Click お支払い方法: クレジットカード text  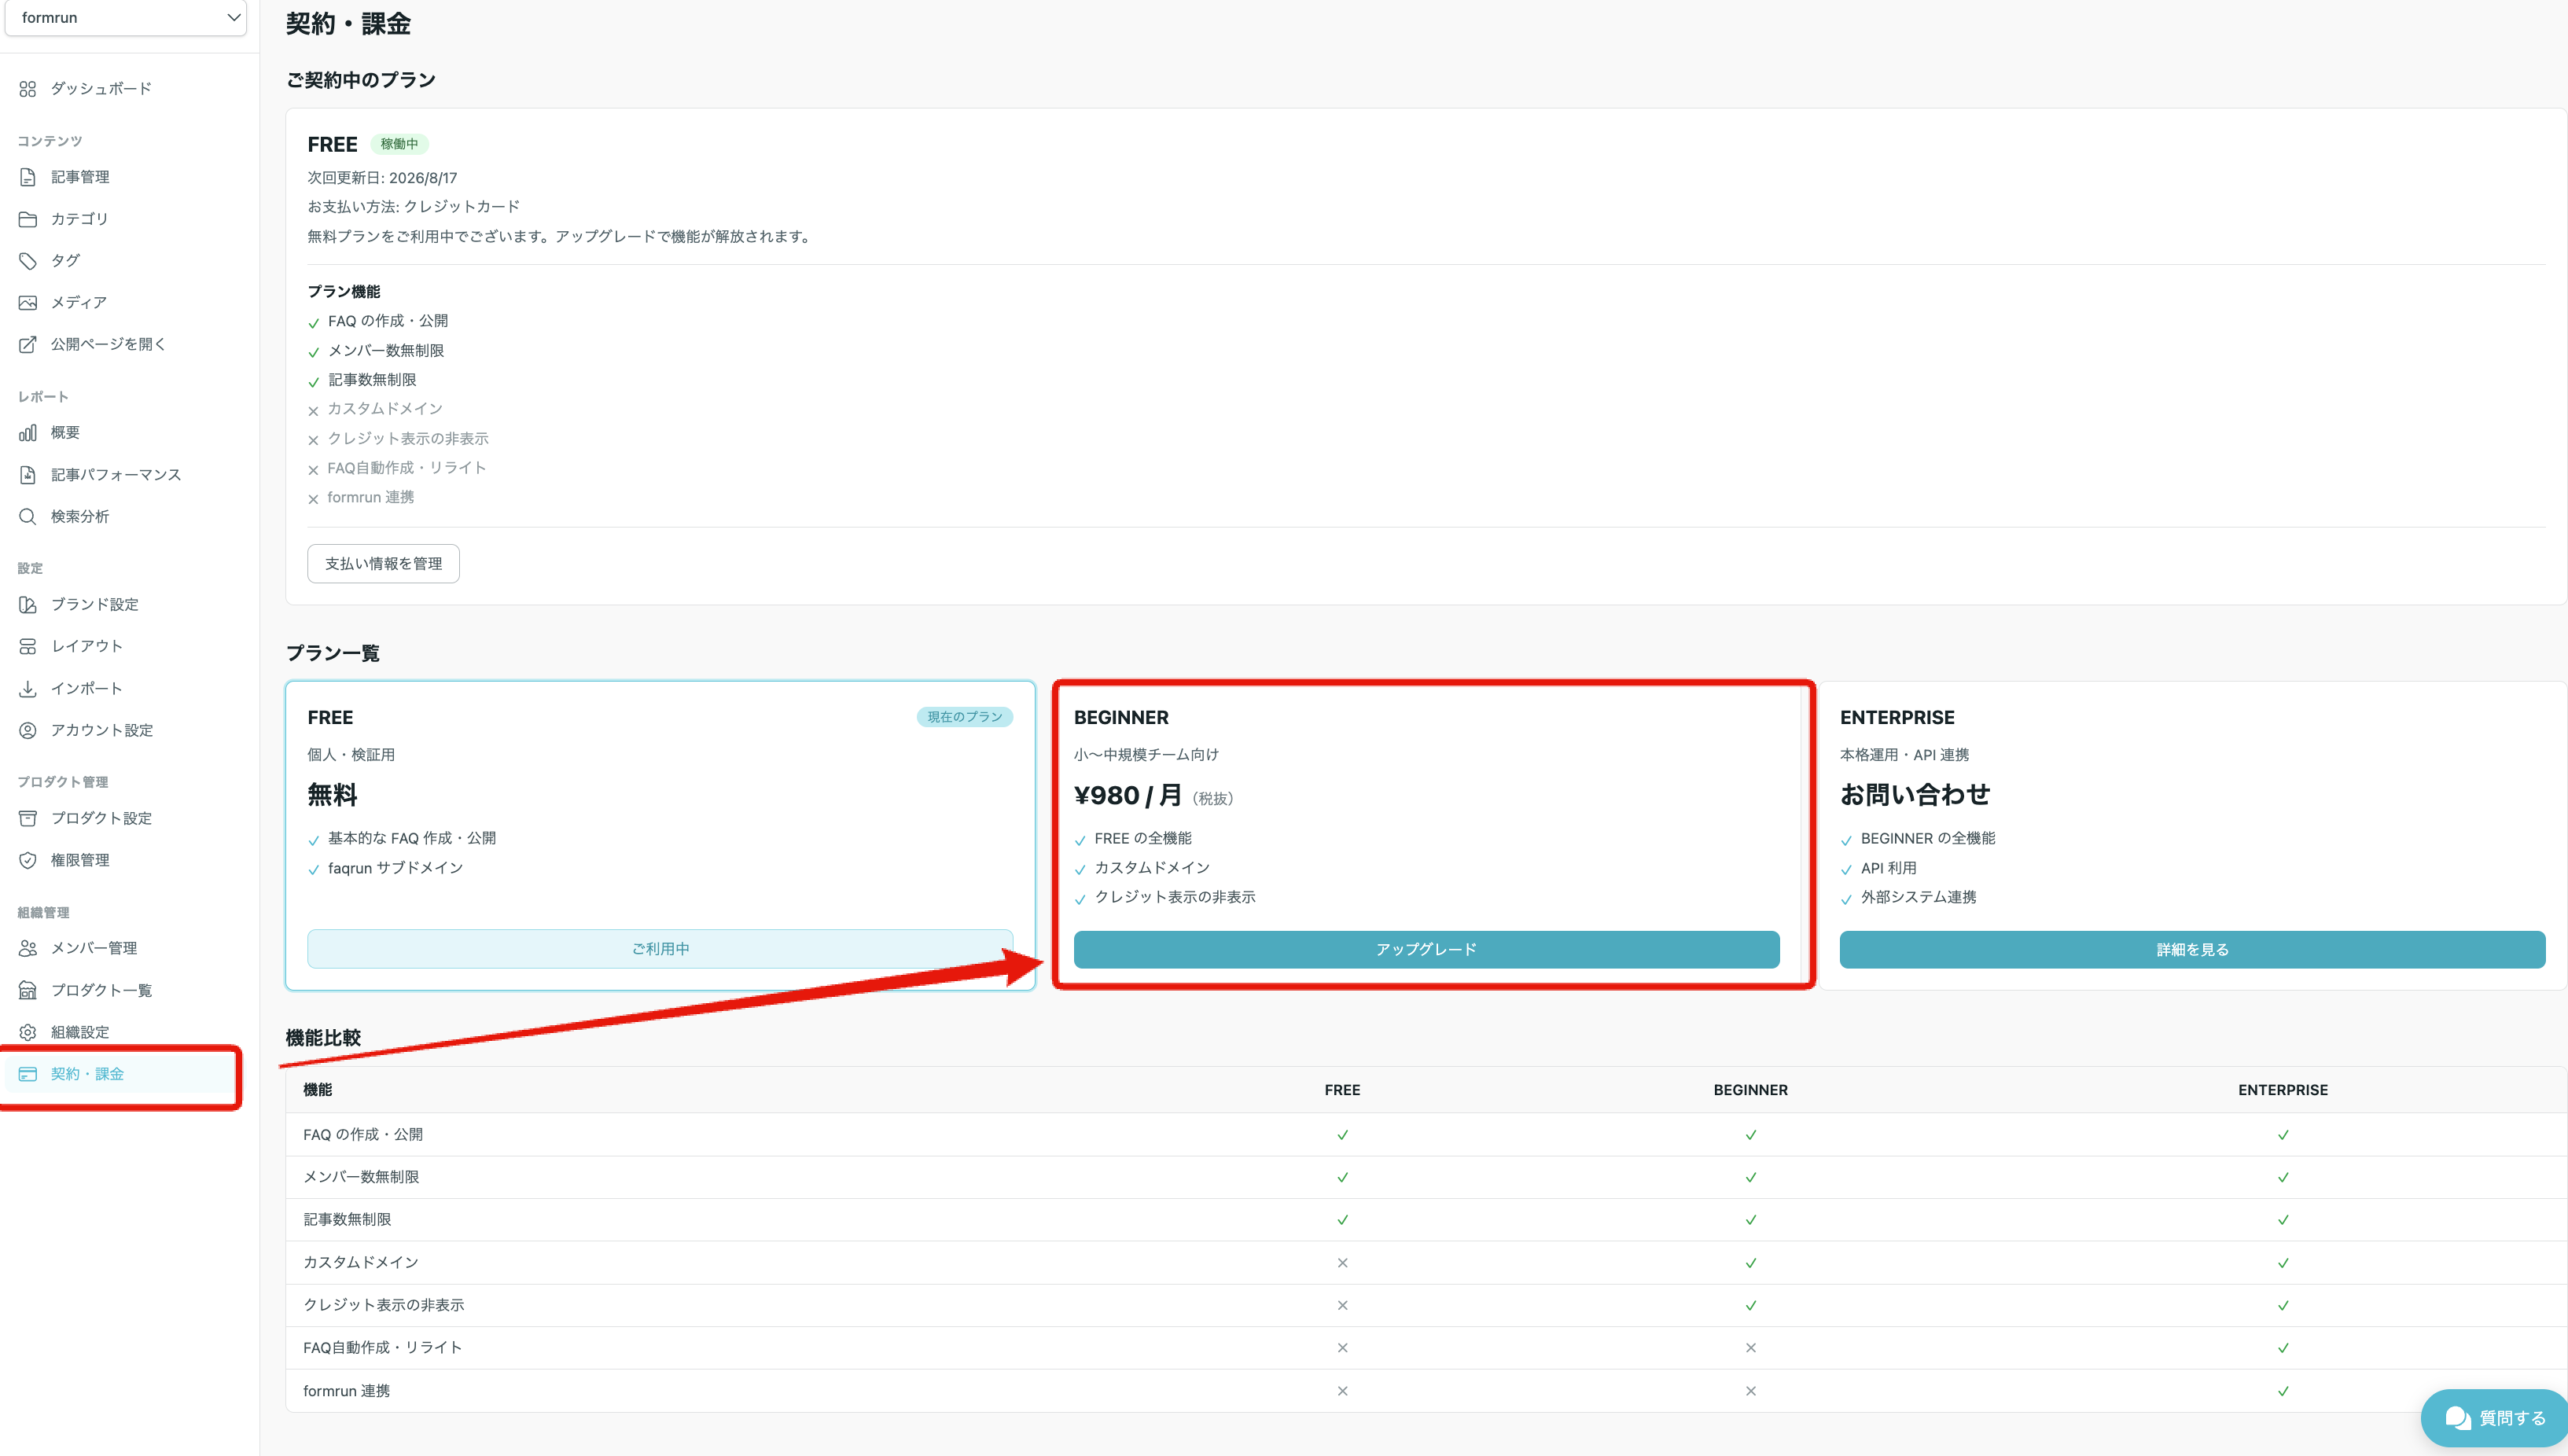pyautogui.click(x=414, y=207)
